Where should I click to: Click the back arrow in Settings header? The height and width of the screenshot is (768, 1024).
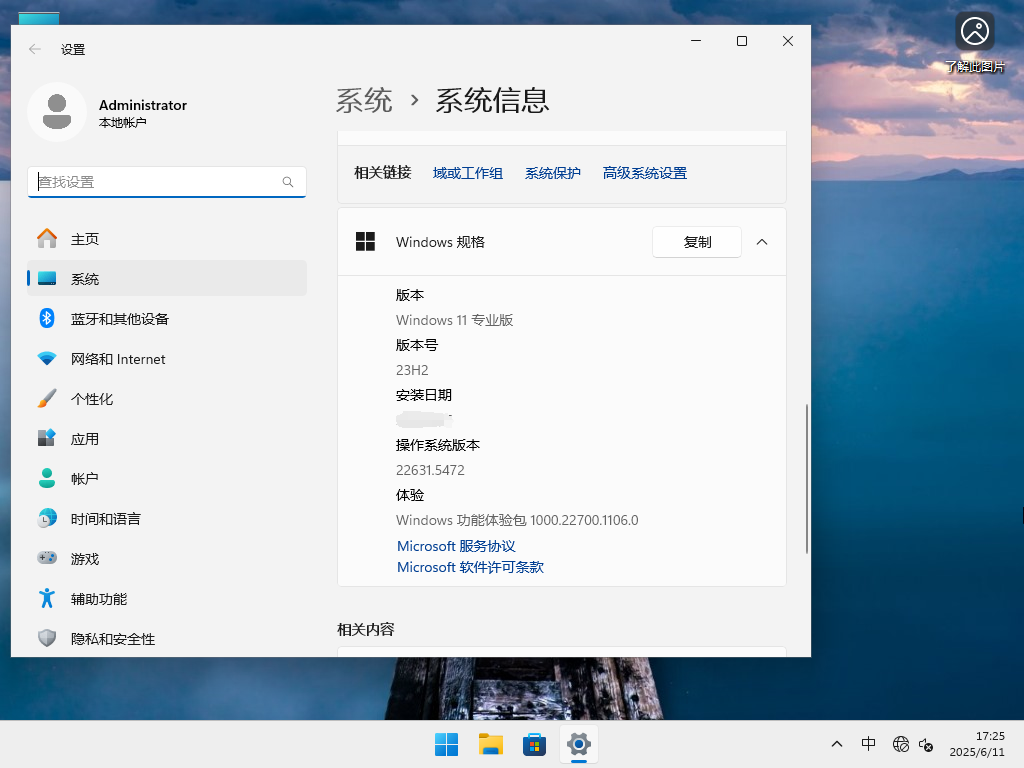[35, 49]
